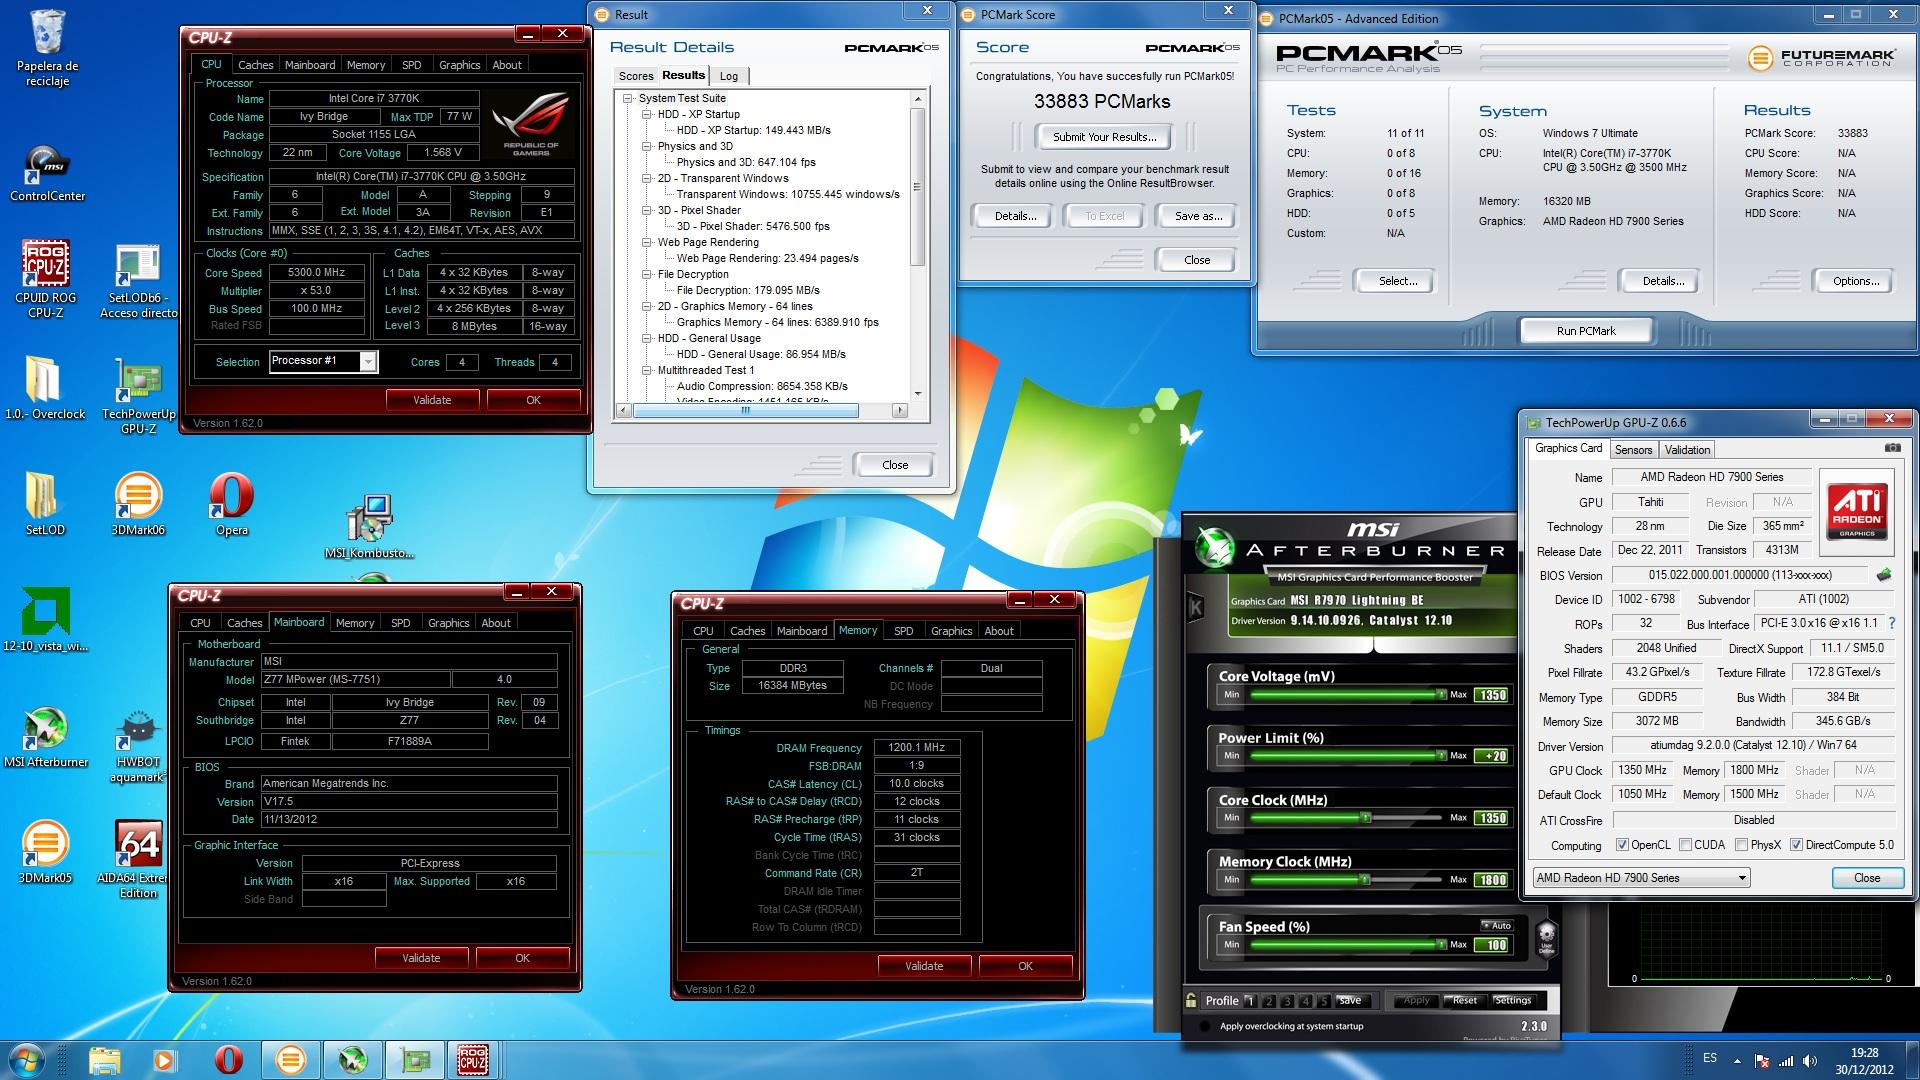Click GPU-Z BIOS save chip icon

click(x=1884, y=575)
